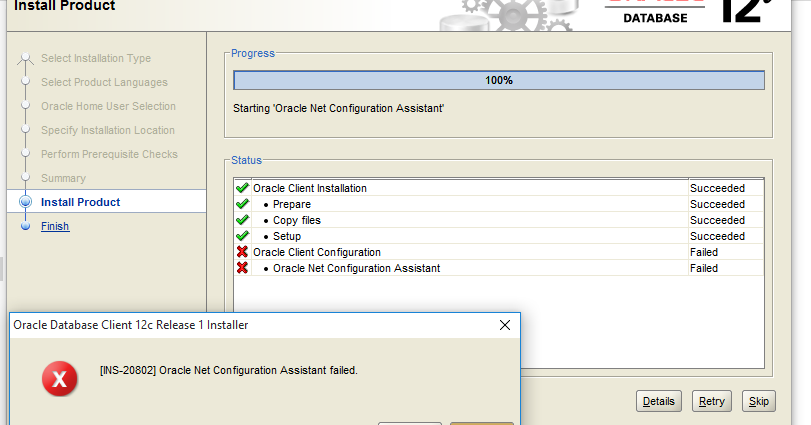
Task: Open the Details button
Action: [x=658, y=401]
